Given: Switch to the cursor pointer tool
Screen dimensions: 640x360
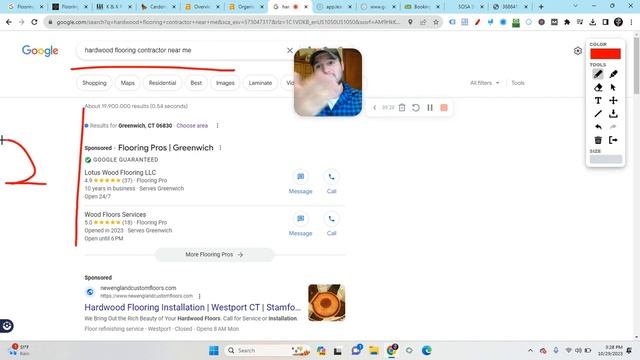Looking at the screenshot, I should point(613,87).
